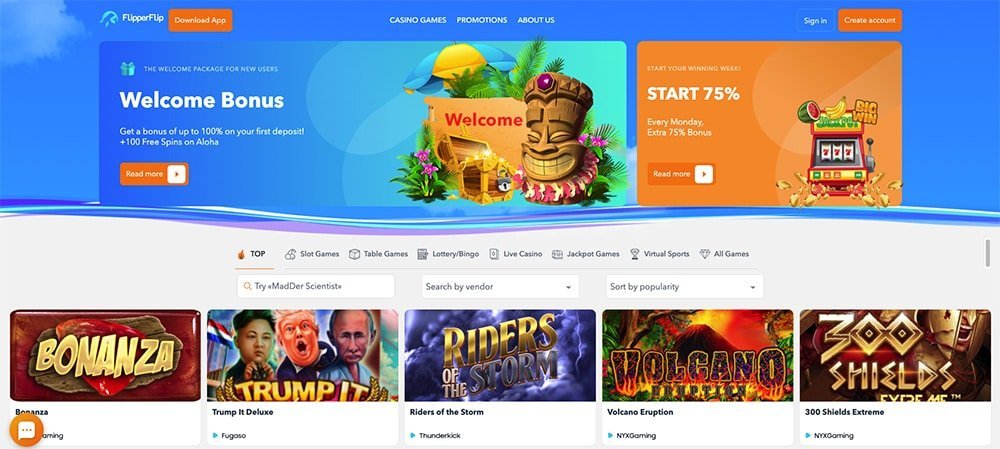
Task: Click the Jackpot Games category icon
Action: pos(557,254)
